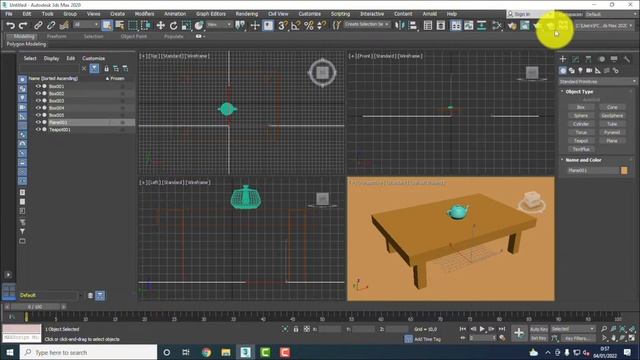Activate the Select and Link tool
The width and height of the screenshot is (640, 360).
point(38,25)
